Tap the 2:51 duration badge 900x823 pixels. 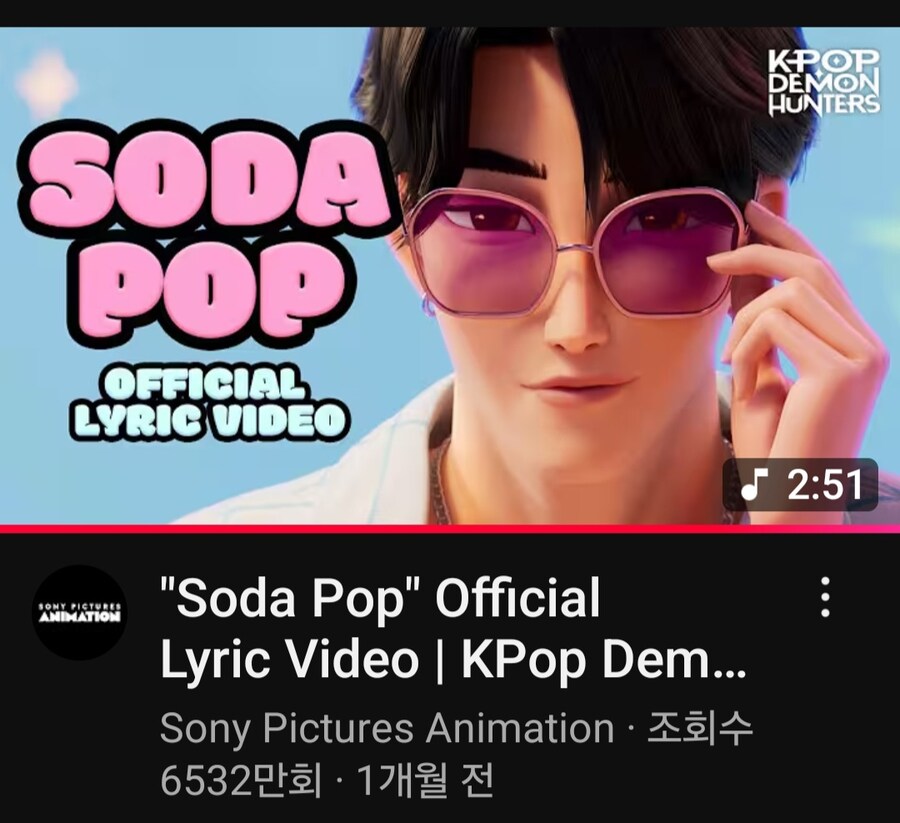(801, 485)
